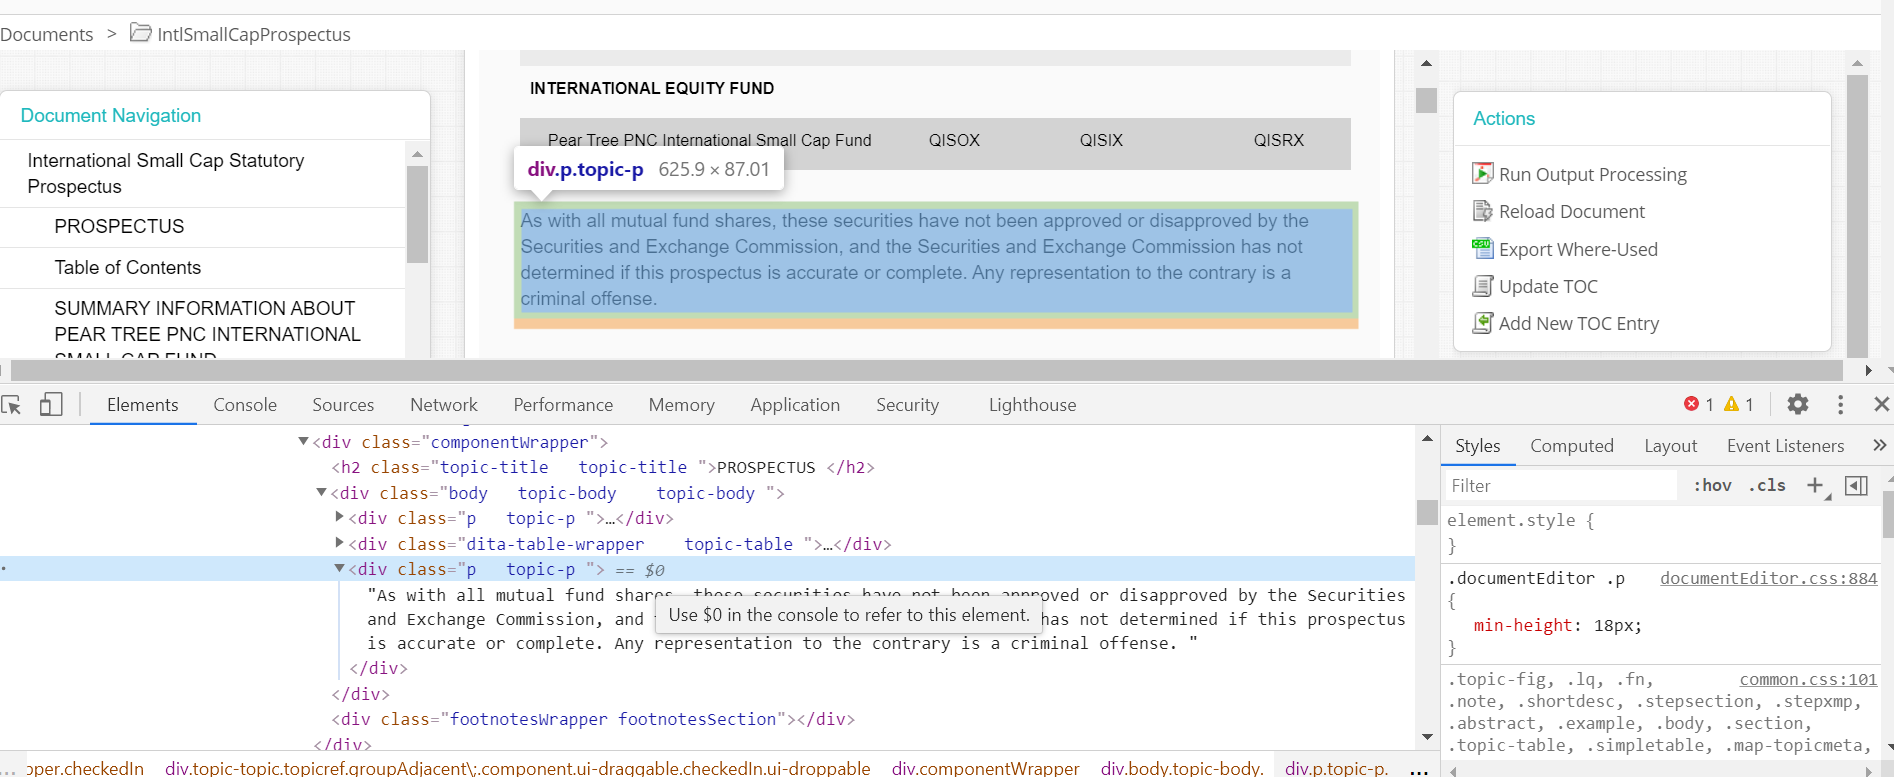Select the h2 topic-title PROSPECTUS node
The height and width of the screenshot is (777, 1894).
[603, 467]
